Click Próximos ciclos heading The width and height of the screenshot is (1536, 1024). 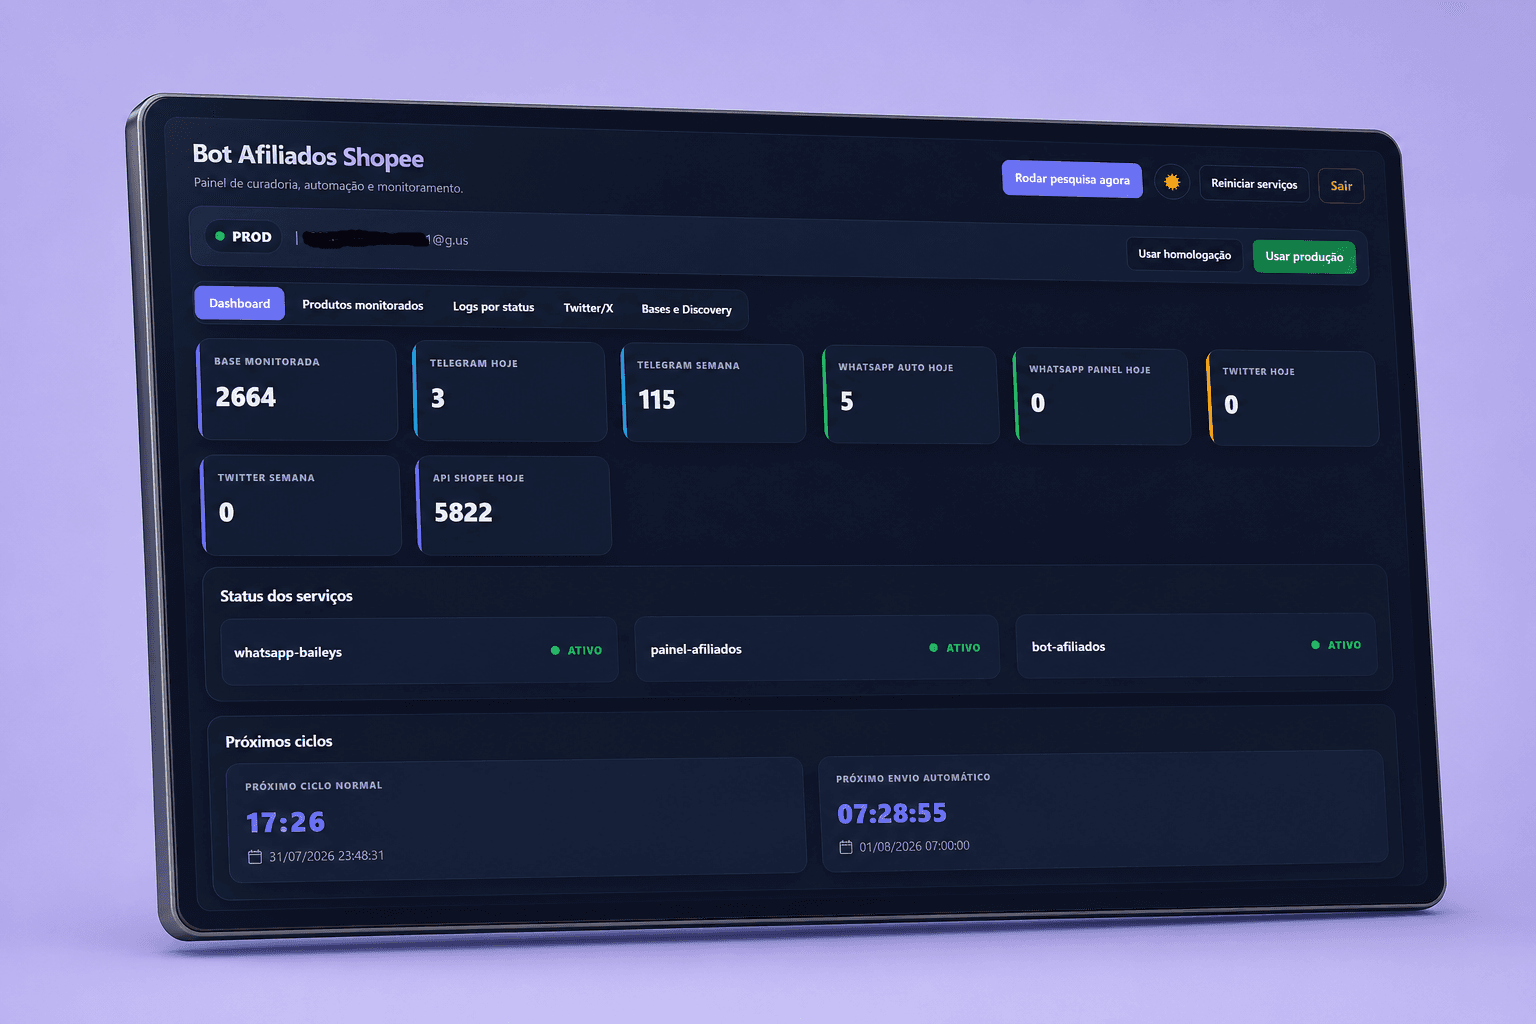click(279, 742)
